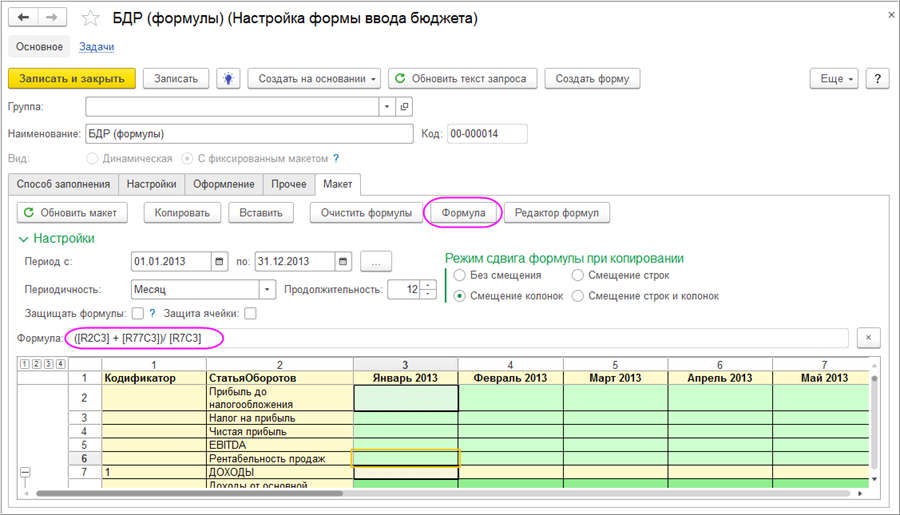900x515 pixels.
Task: Choose Смещение строк и колонок option
Action: 578,296
